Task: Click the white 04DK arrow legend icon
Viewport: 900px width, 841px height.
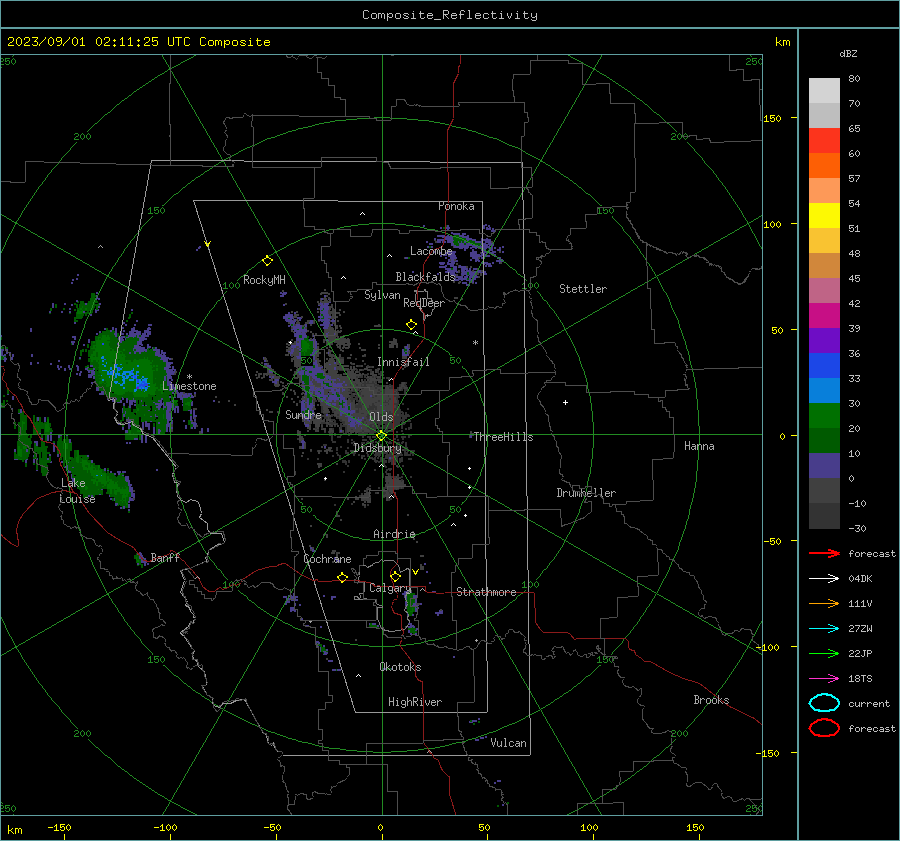Action: tap(824, 578)
